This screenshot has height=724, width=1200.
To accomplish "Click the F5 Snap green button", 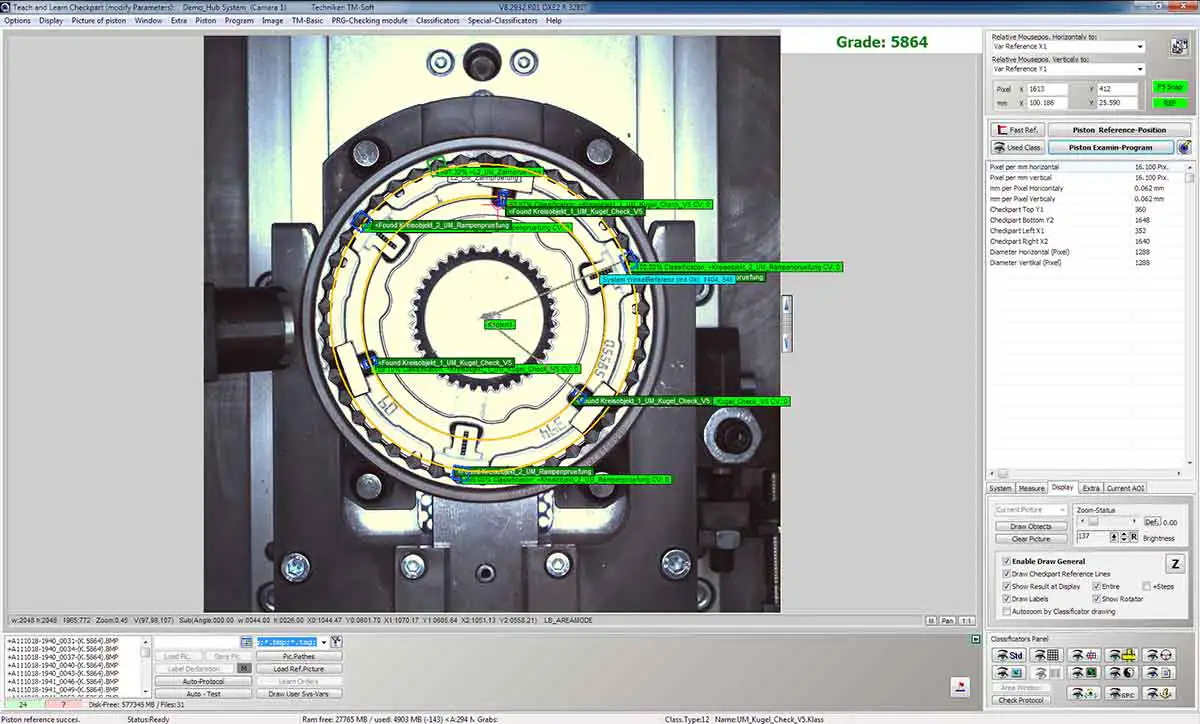I will tap(1170, 87).
